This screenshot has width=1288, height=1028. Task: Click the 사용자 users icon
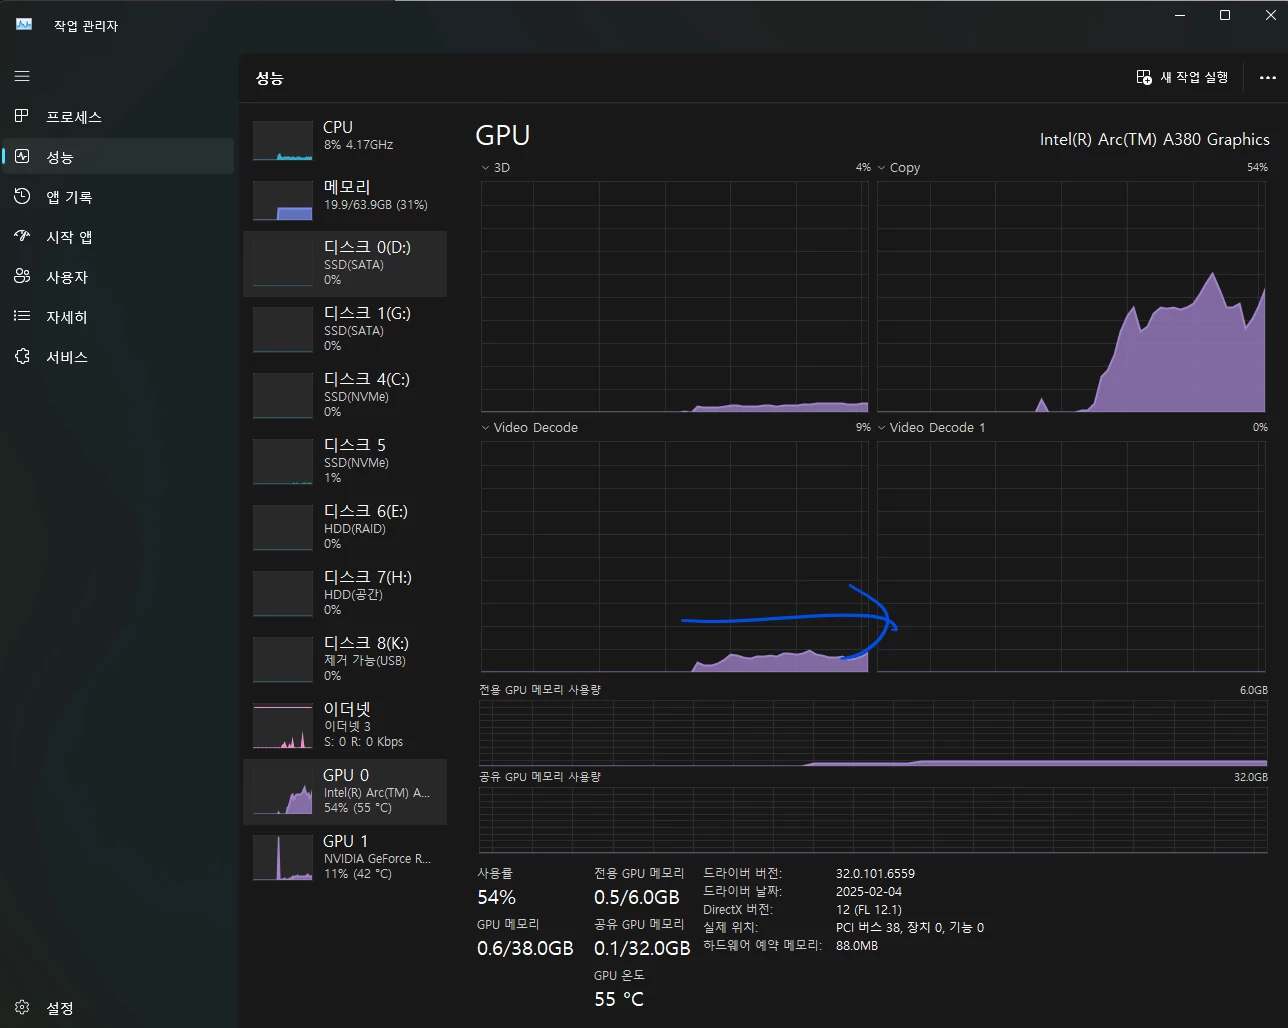click(x=22, y=276)
